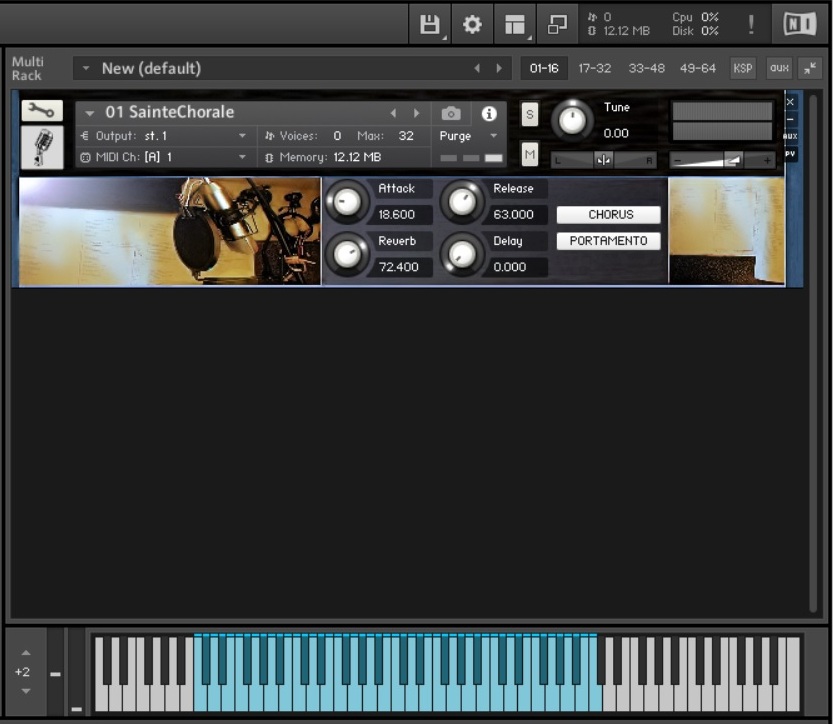Open the workspace layout panel menu
The image size is (833, 724).
515,24
